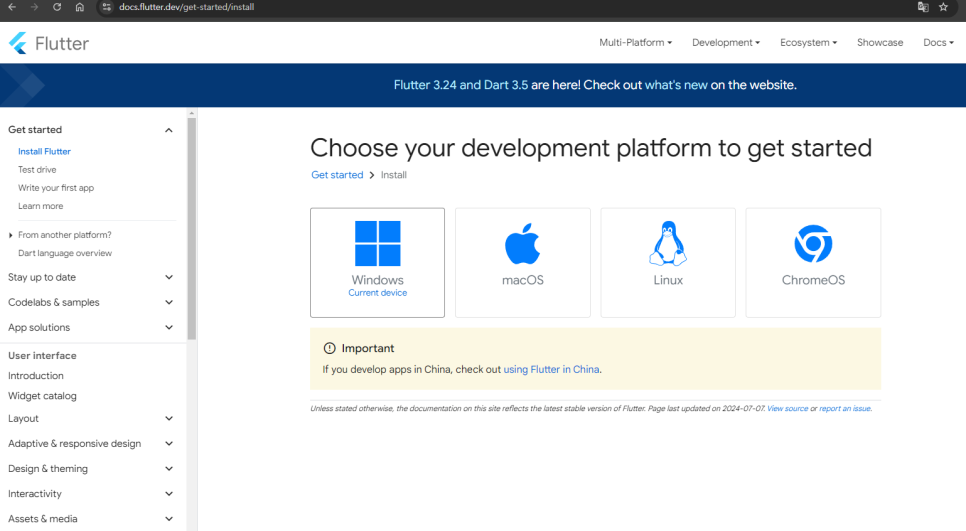Image resolution: width=966 pixels, height=531 pixels.
Task: Bookmark page with star icon
Action: 943,7
